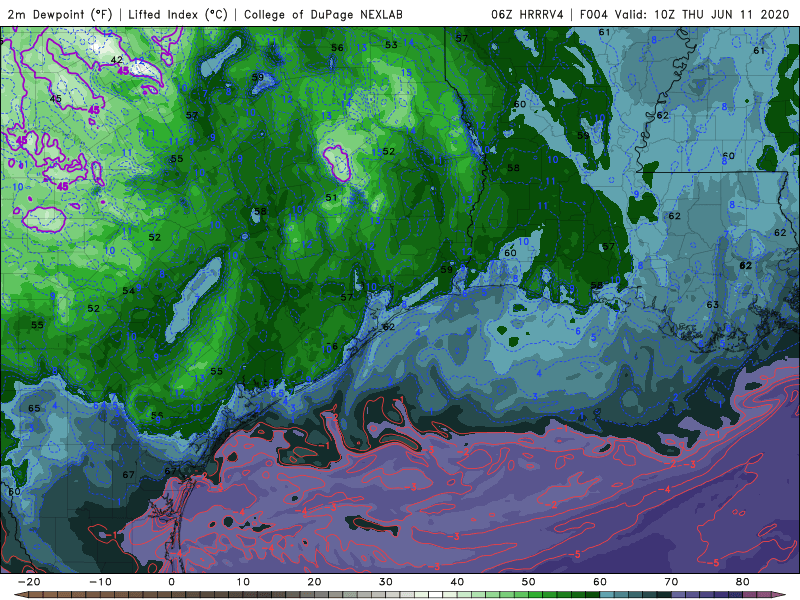Click "College of DuPage NEXLAB" header text
The width and height of the screenshot is (800, 600).
pos(323,14)
